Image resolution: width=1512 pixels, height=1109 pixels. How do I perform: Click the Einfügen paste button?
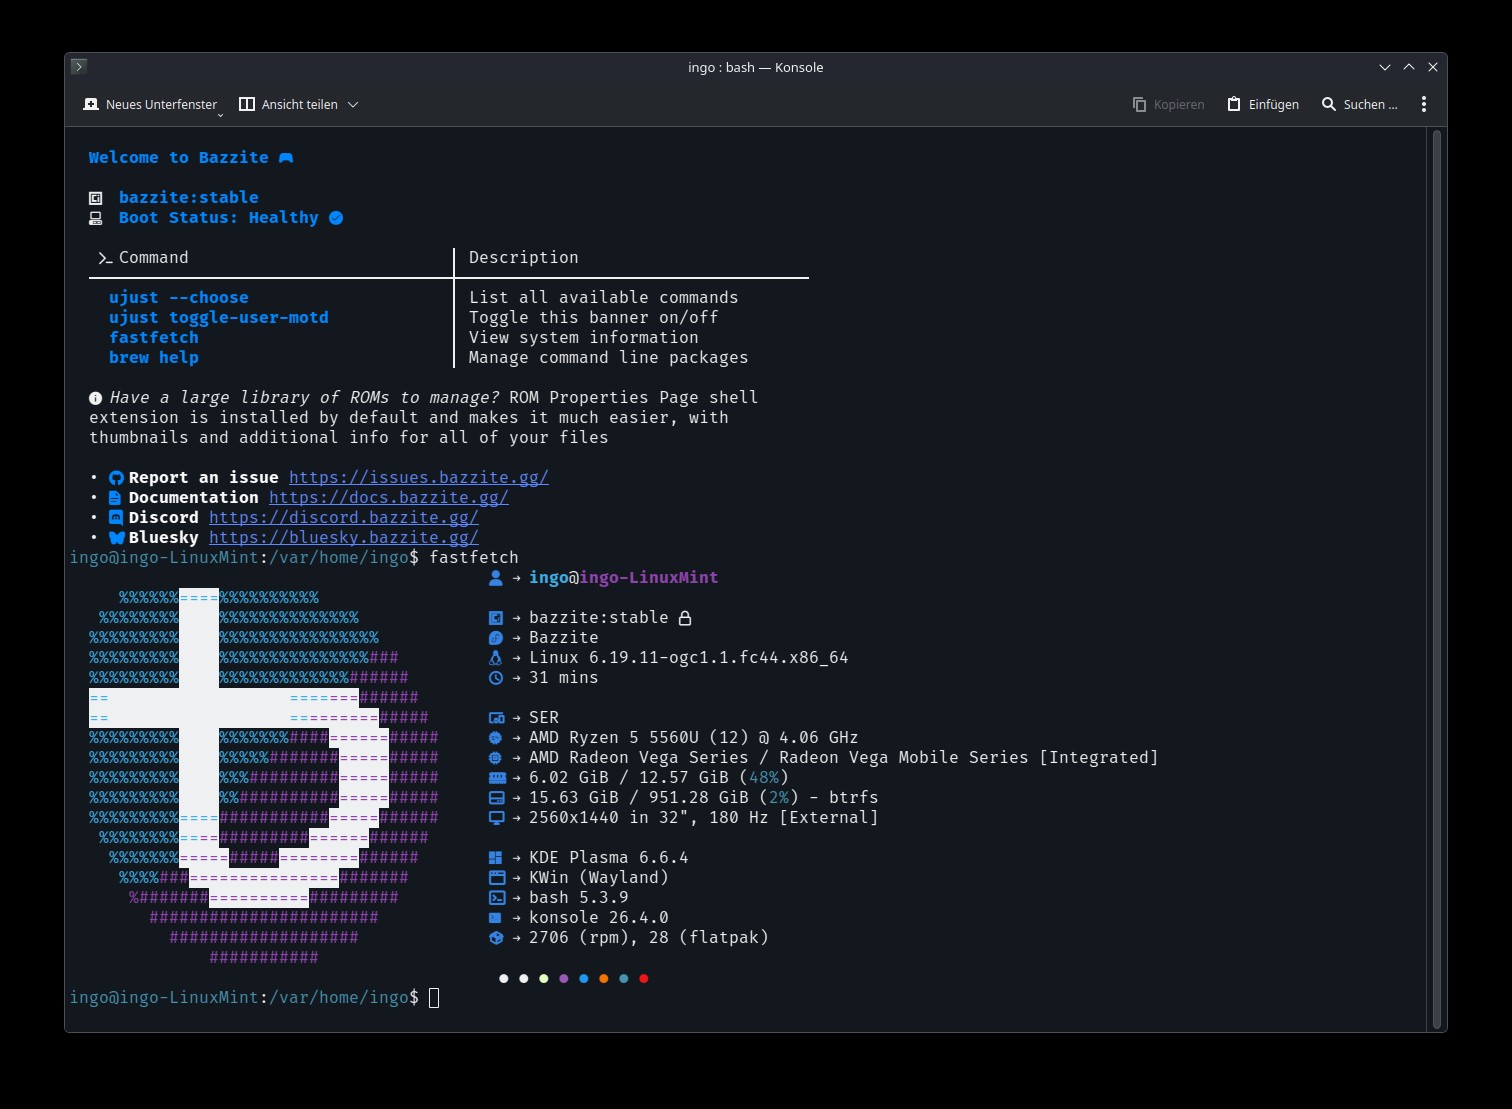tap(1263, 104)
